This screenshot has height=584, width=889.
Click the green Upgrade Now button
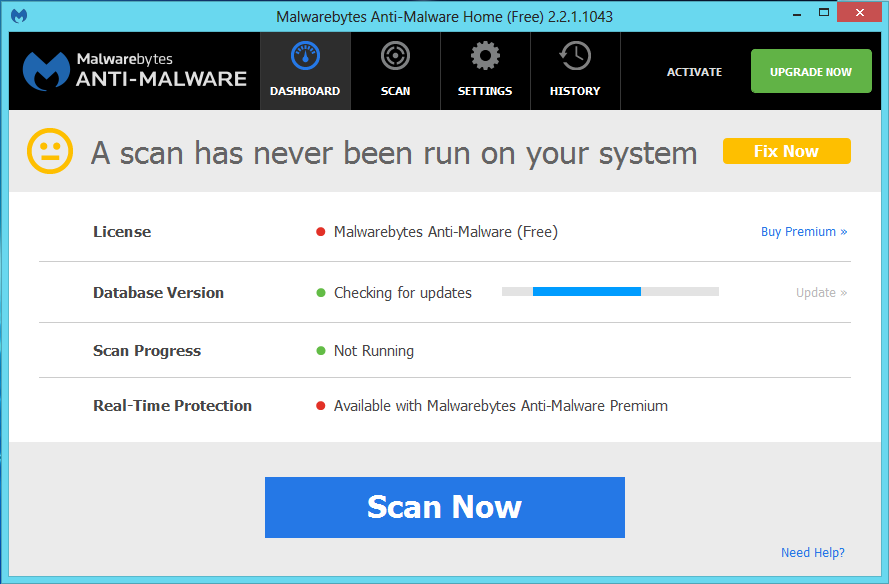click(810, 72)
